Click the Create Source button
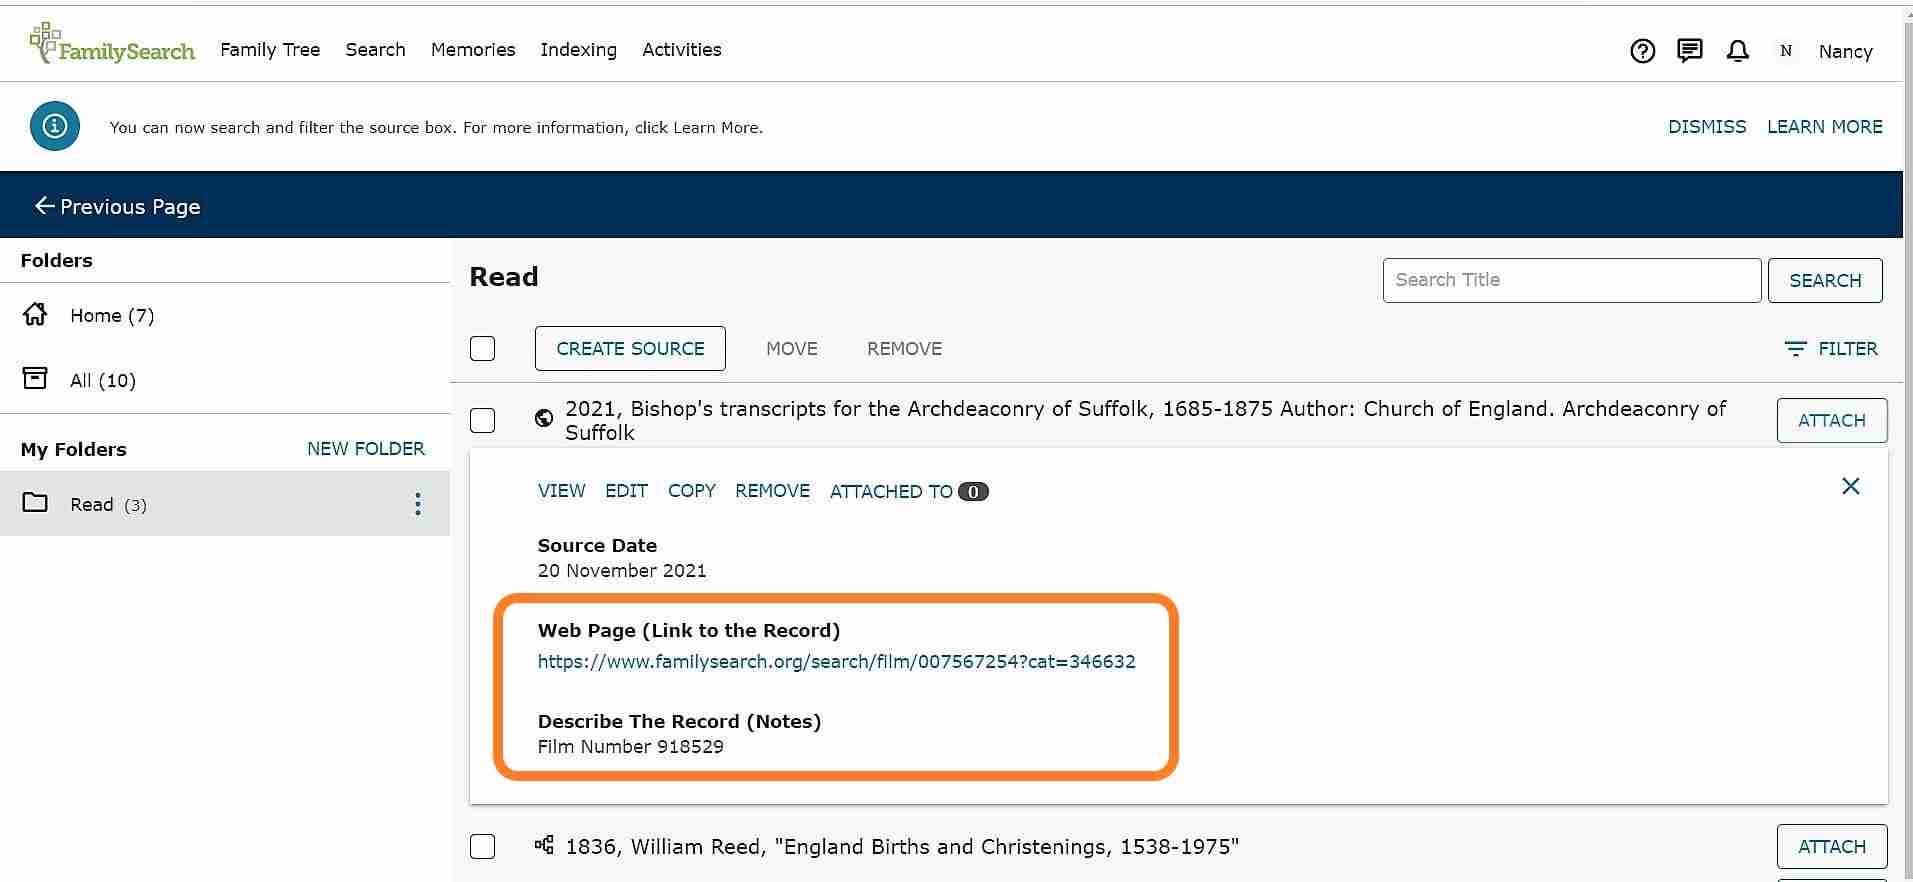The image size is (1913, 882). 630,348
